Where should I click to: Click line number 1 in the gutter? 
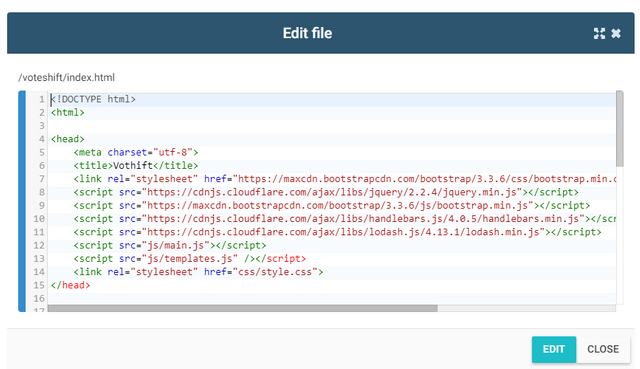(41, 100)
